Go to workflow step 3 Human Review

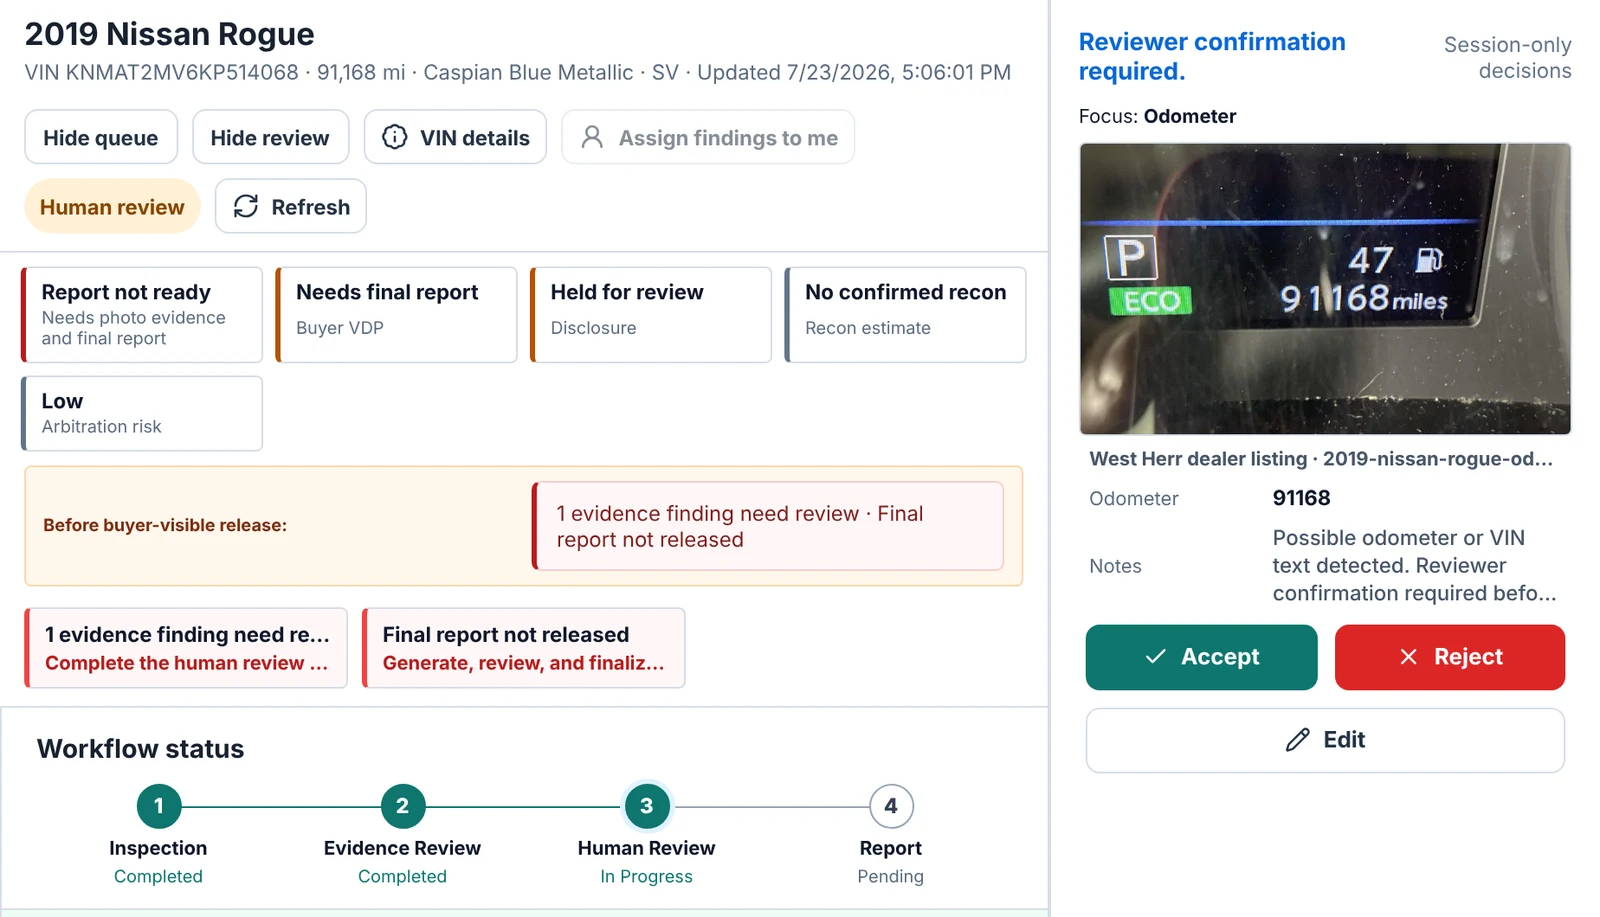point(646,806)
